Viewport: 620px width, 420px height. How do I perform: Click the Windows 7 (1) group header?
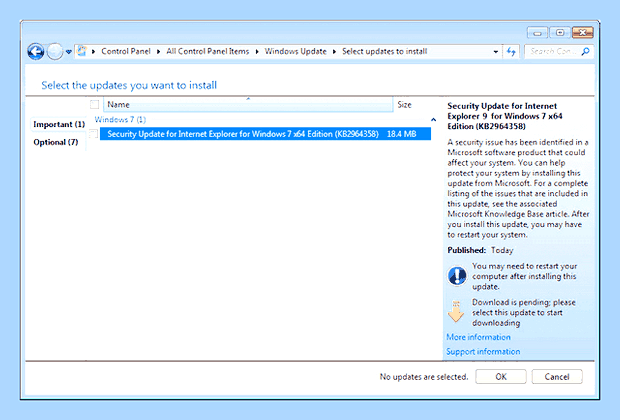coord(120,119)
